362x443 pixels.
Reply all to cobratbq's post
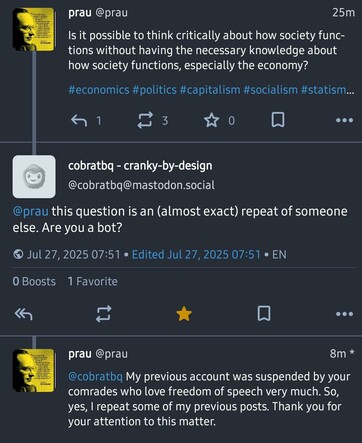(x=24, y=314)
